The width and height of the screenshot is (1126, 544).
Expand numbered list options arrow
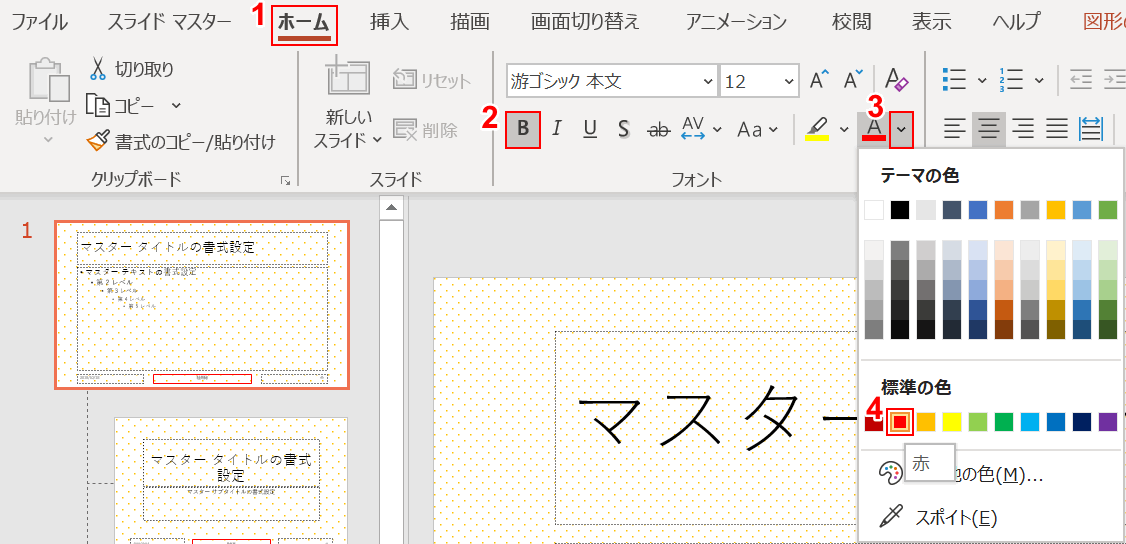tap(1038, 80)
